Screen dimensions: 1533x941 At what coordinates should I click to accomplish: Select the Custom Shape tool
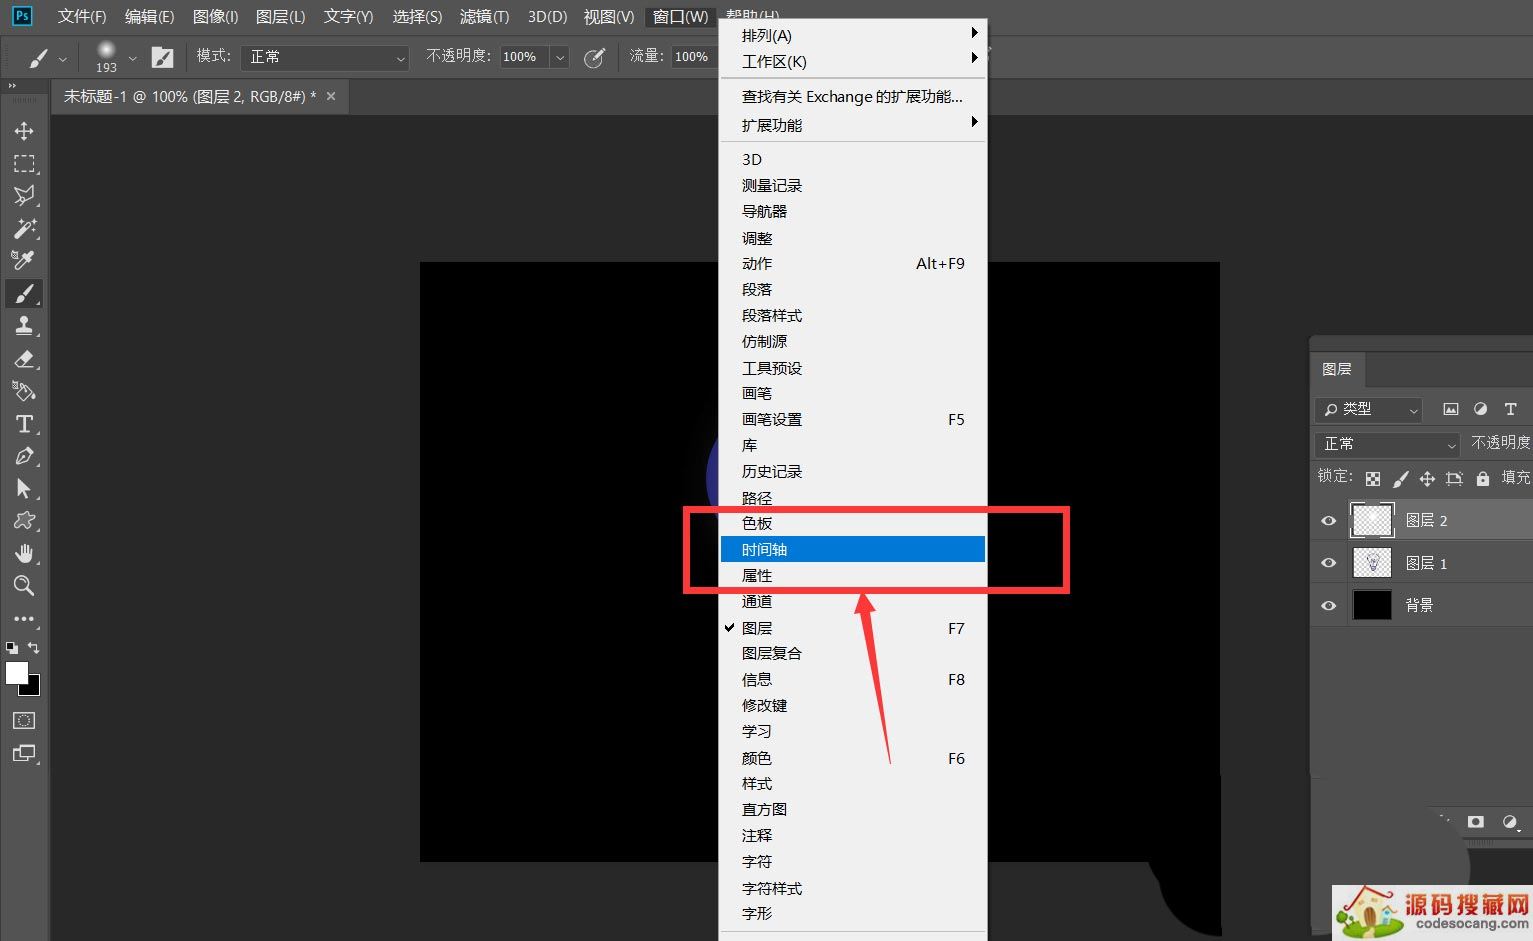tap(24, 521)
